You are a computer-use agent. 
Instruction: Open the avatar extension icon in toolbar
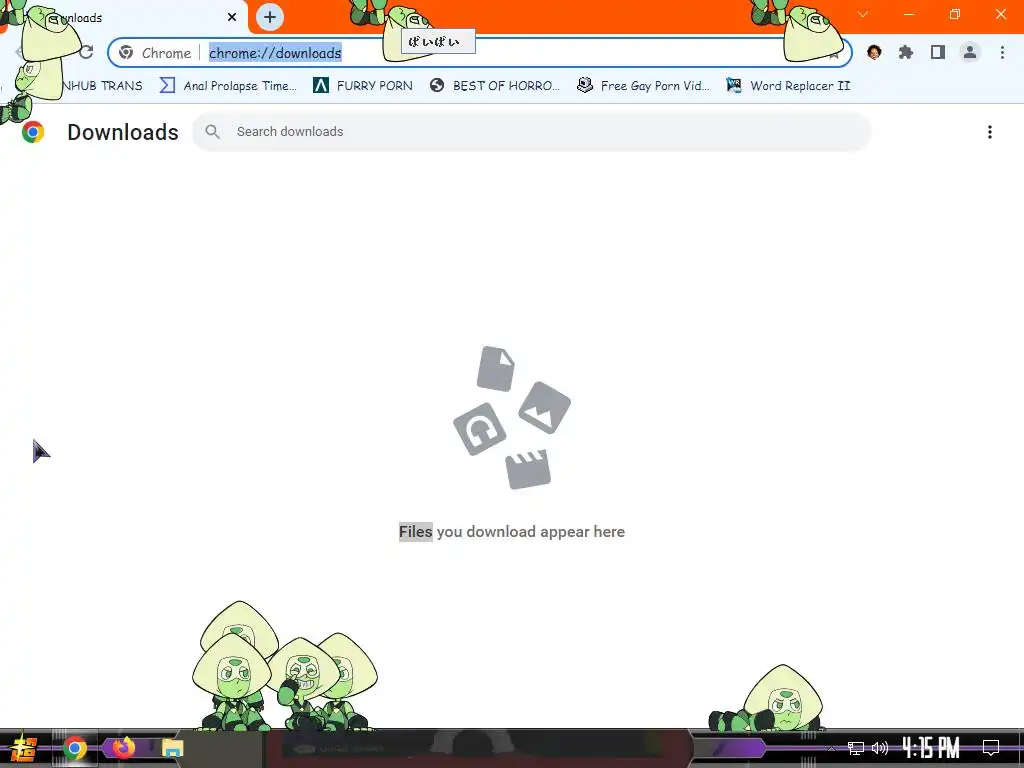[x=874, y=52]
